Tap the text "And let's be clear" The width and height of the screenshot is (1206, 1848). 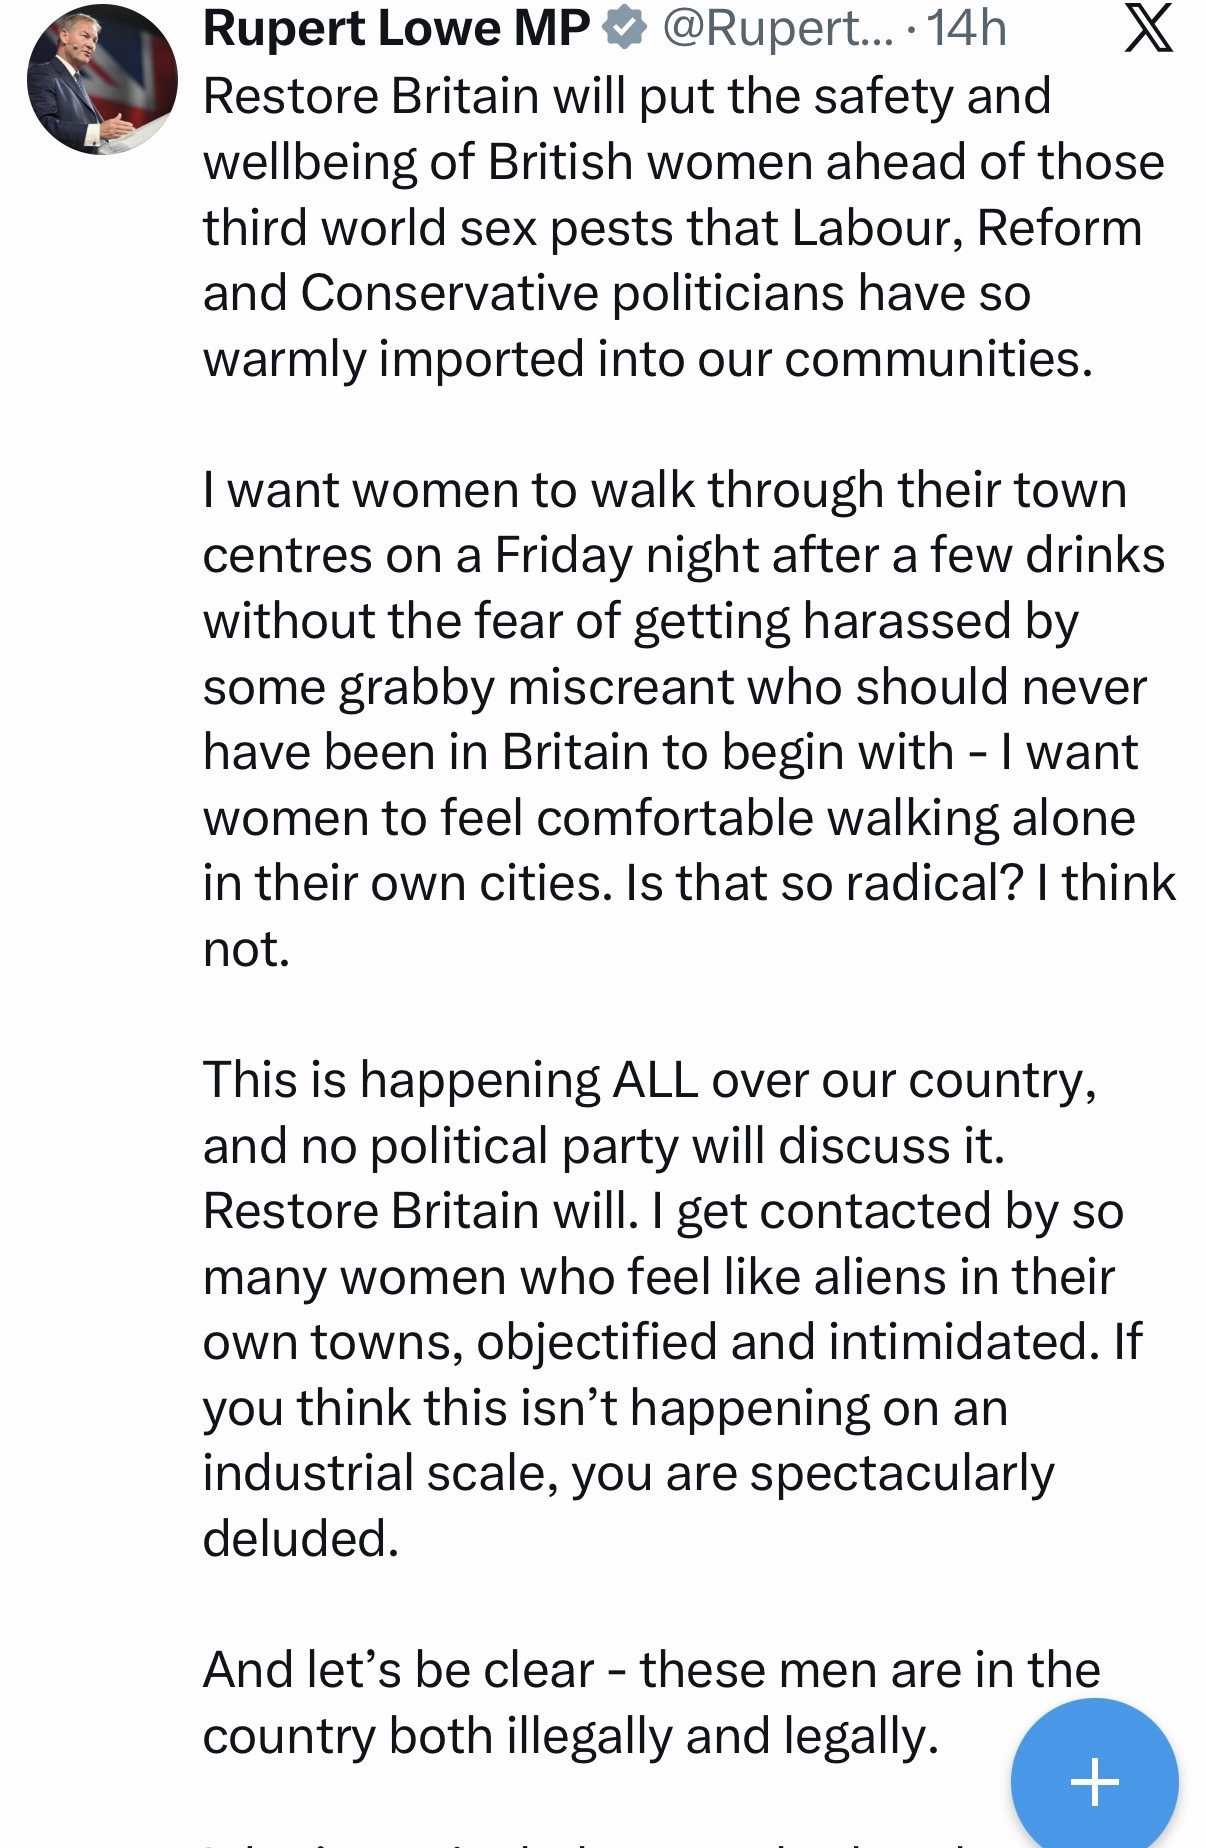coord(399,1670)
